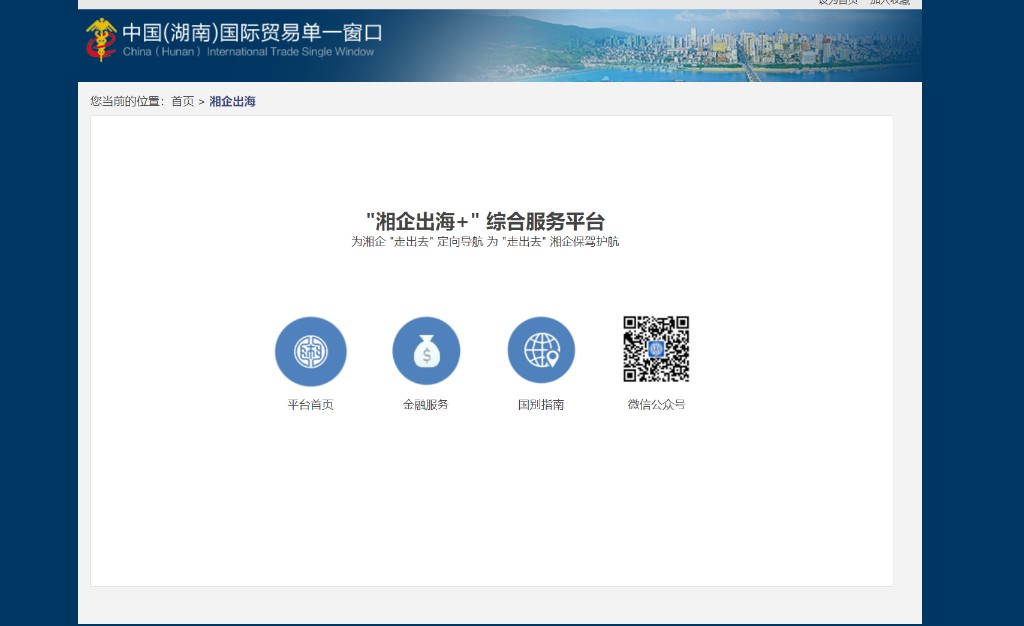Screen dimensions: 1024x626
Task: Click the small logo inside the QR code
Action: 656,349
